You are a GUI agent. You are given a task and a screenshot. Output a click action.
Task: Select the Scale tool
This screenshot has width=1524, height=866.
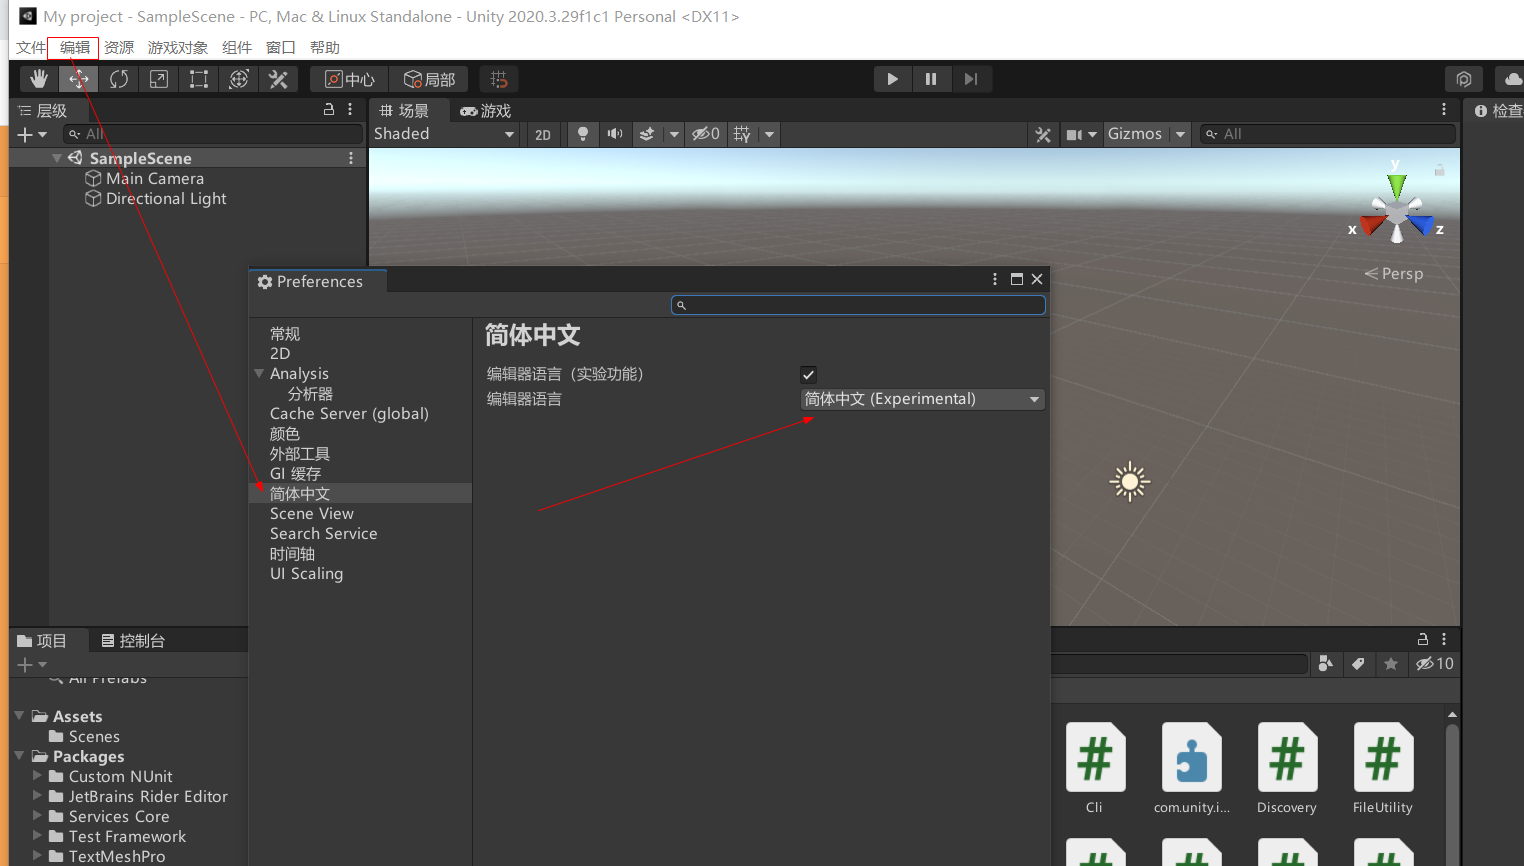(x=158, y=78)
